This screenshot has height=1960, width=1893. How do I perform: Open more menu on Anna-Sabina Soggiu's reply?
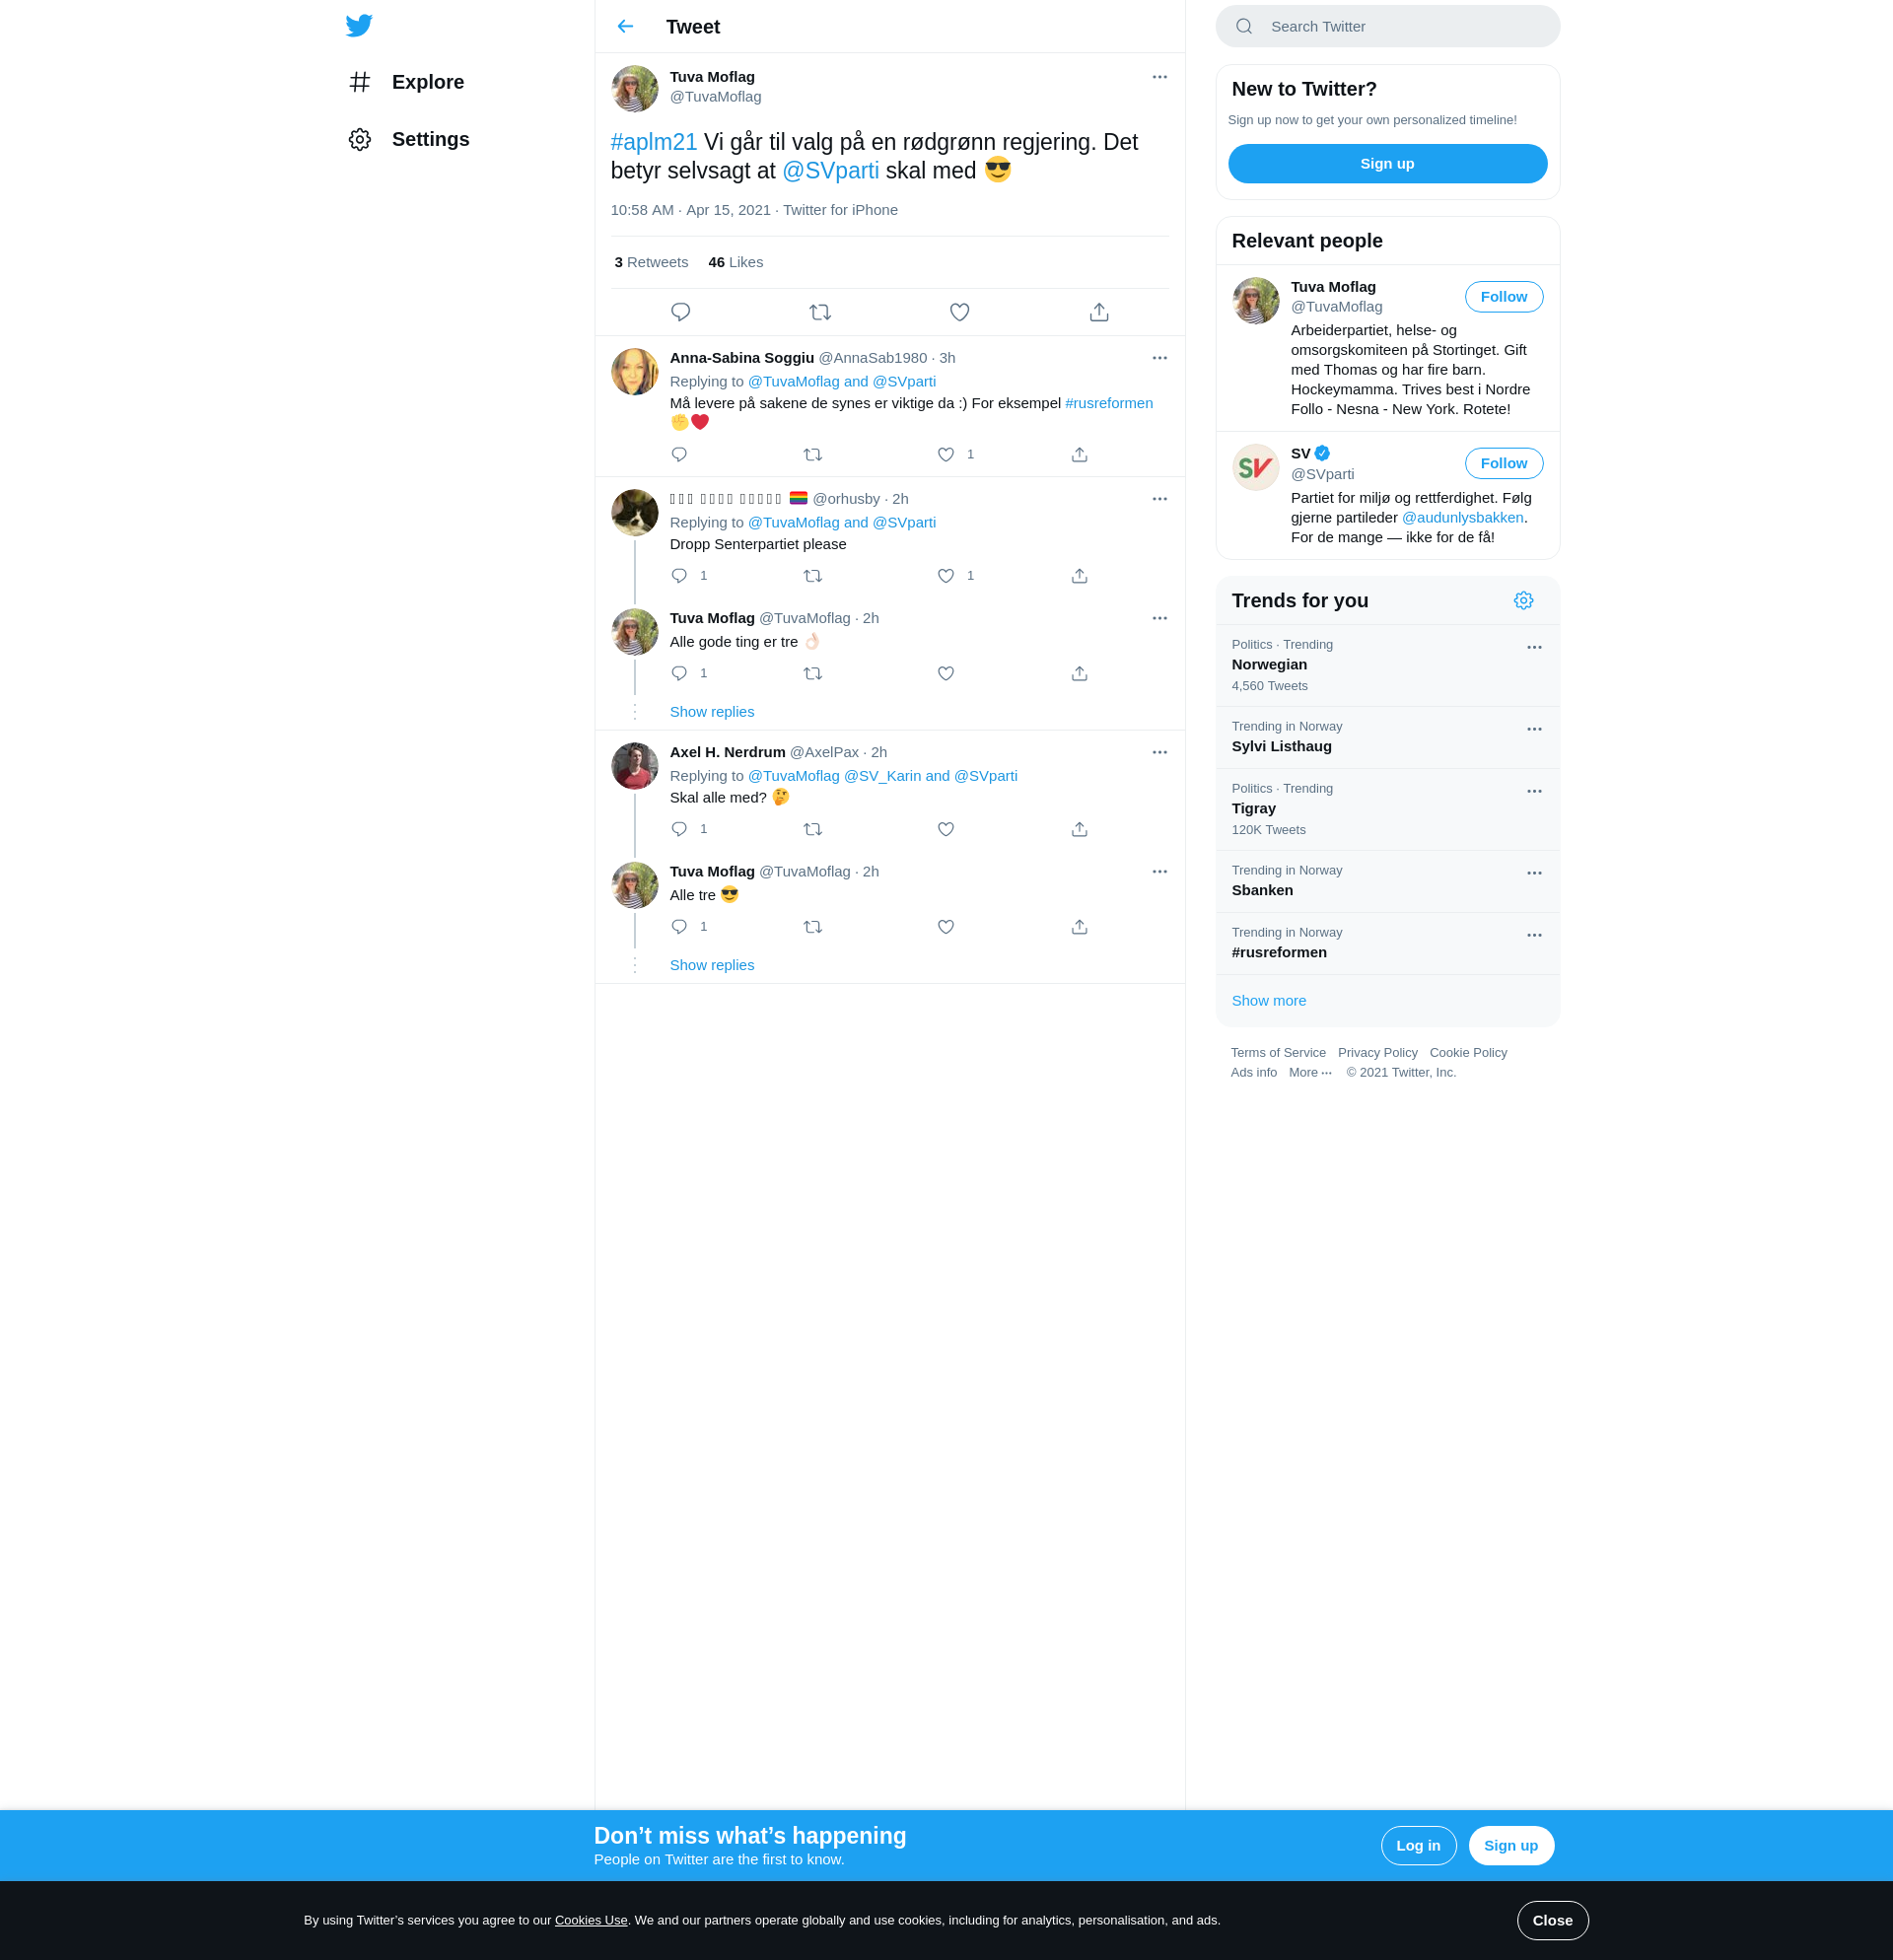[1159, 358]
